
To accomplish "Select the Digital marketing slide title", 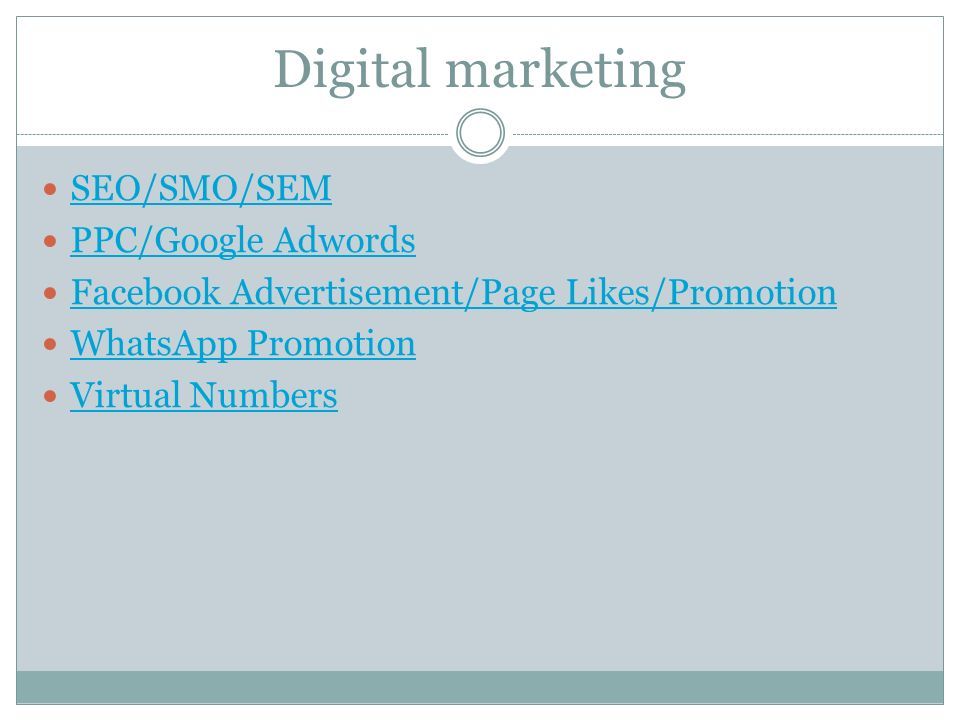I will pyautogui.click(x=480, y=70).
